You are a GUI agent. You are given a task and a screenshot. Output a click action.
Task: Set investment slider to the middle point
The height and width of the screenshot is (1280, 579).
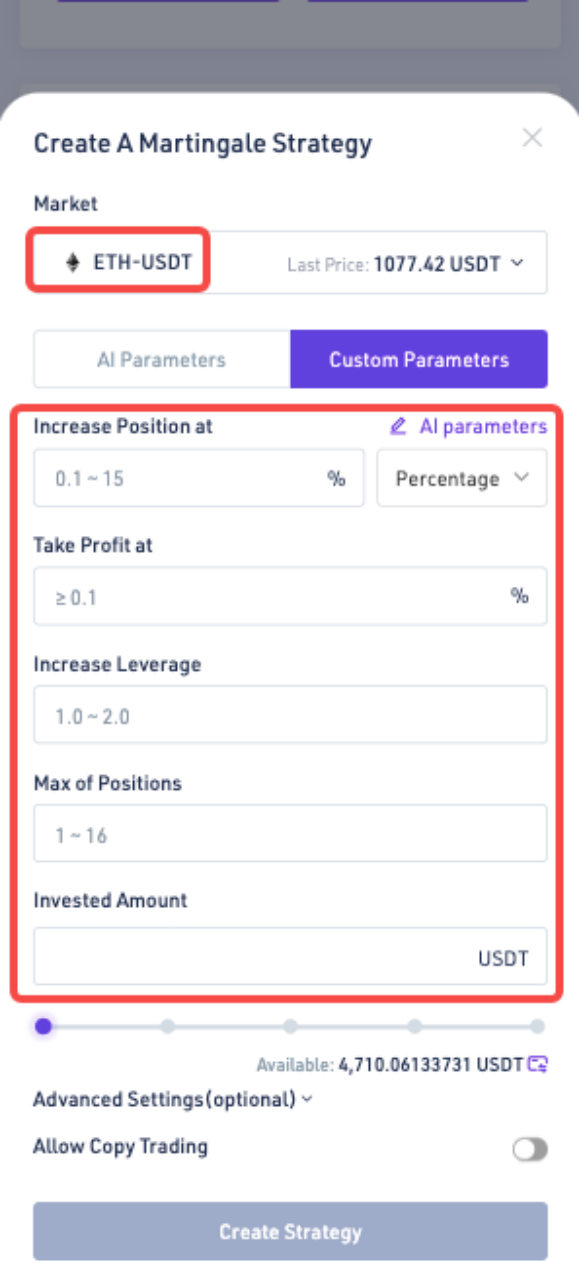coord(290,1026)
